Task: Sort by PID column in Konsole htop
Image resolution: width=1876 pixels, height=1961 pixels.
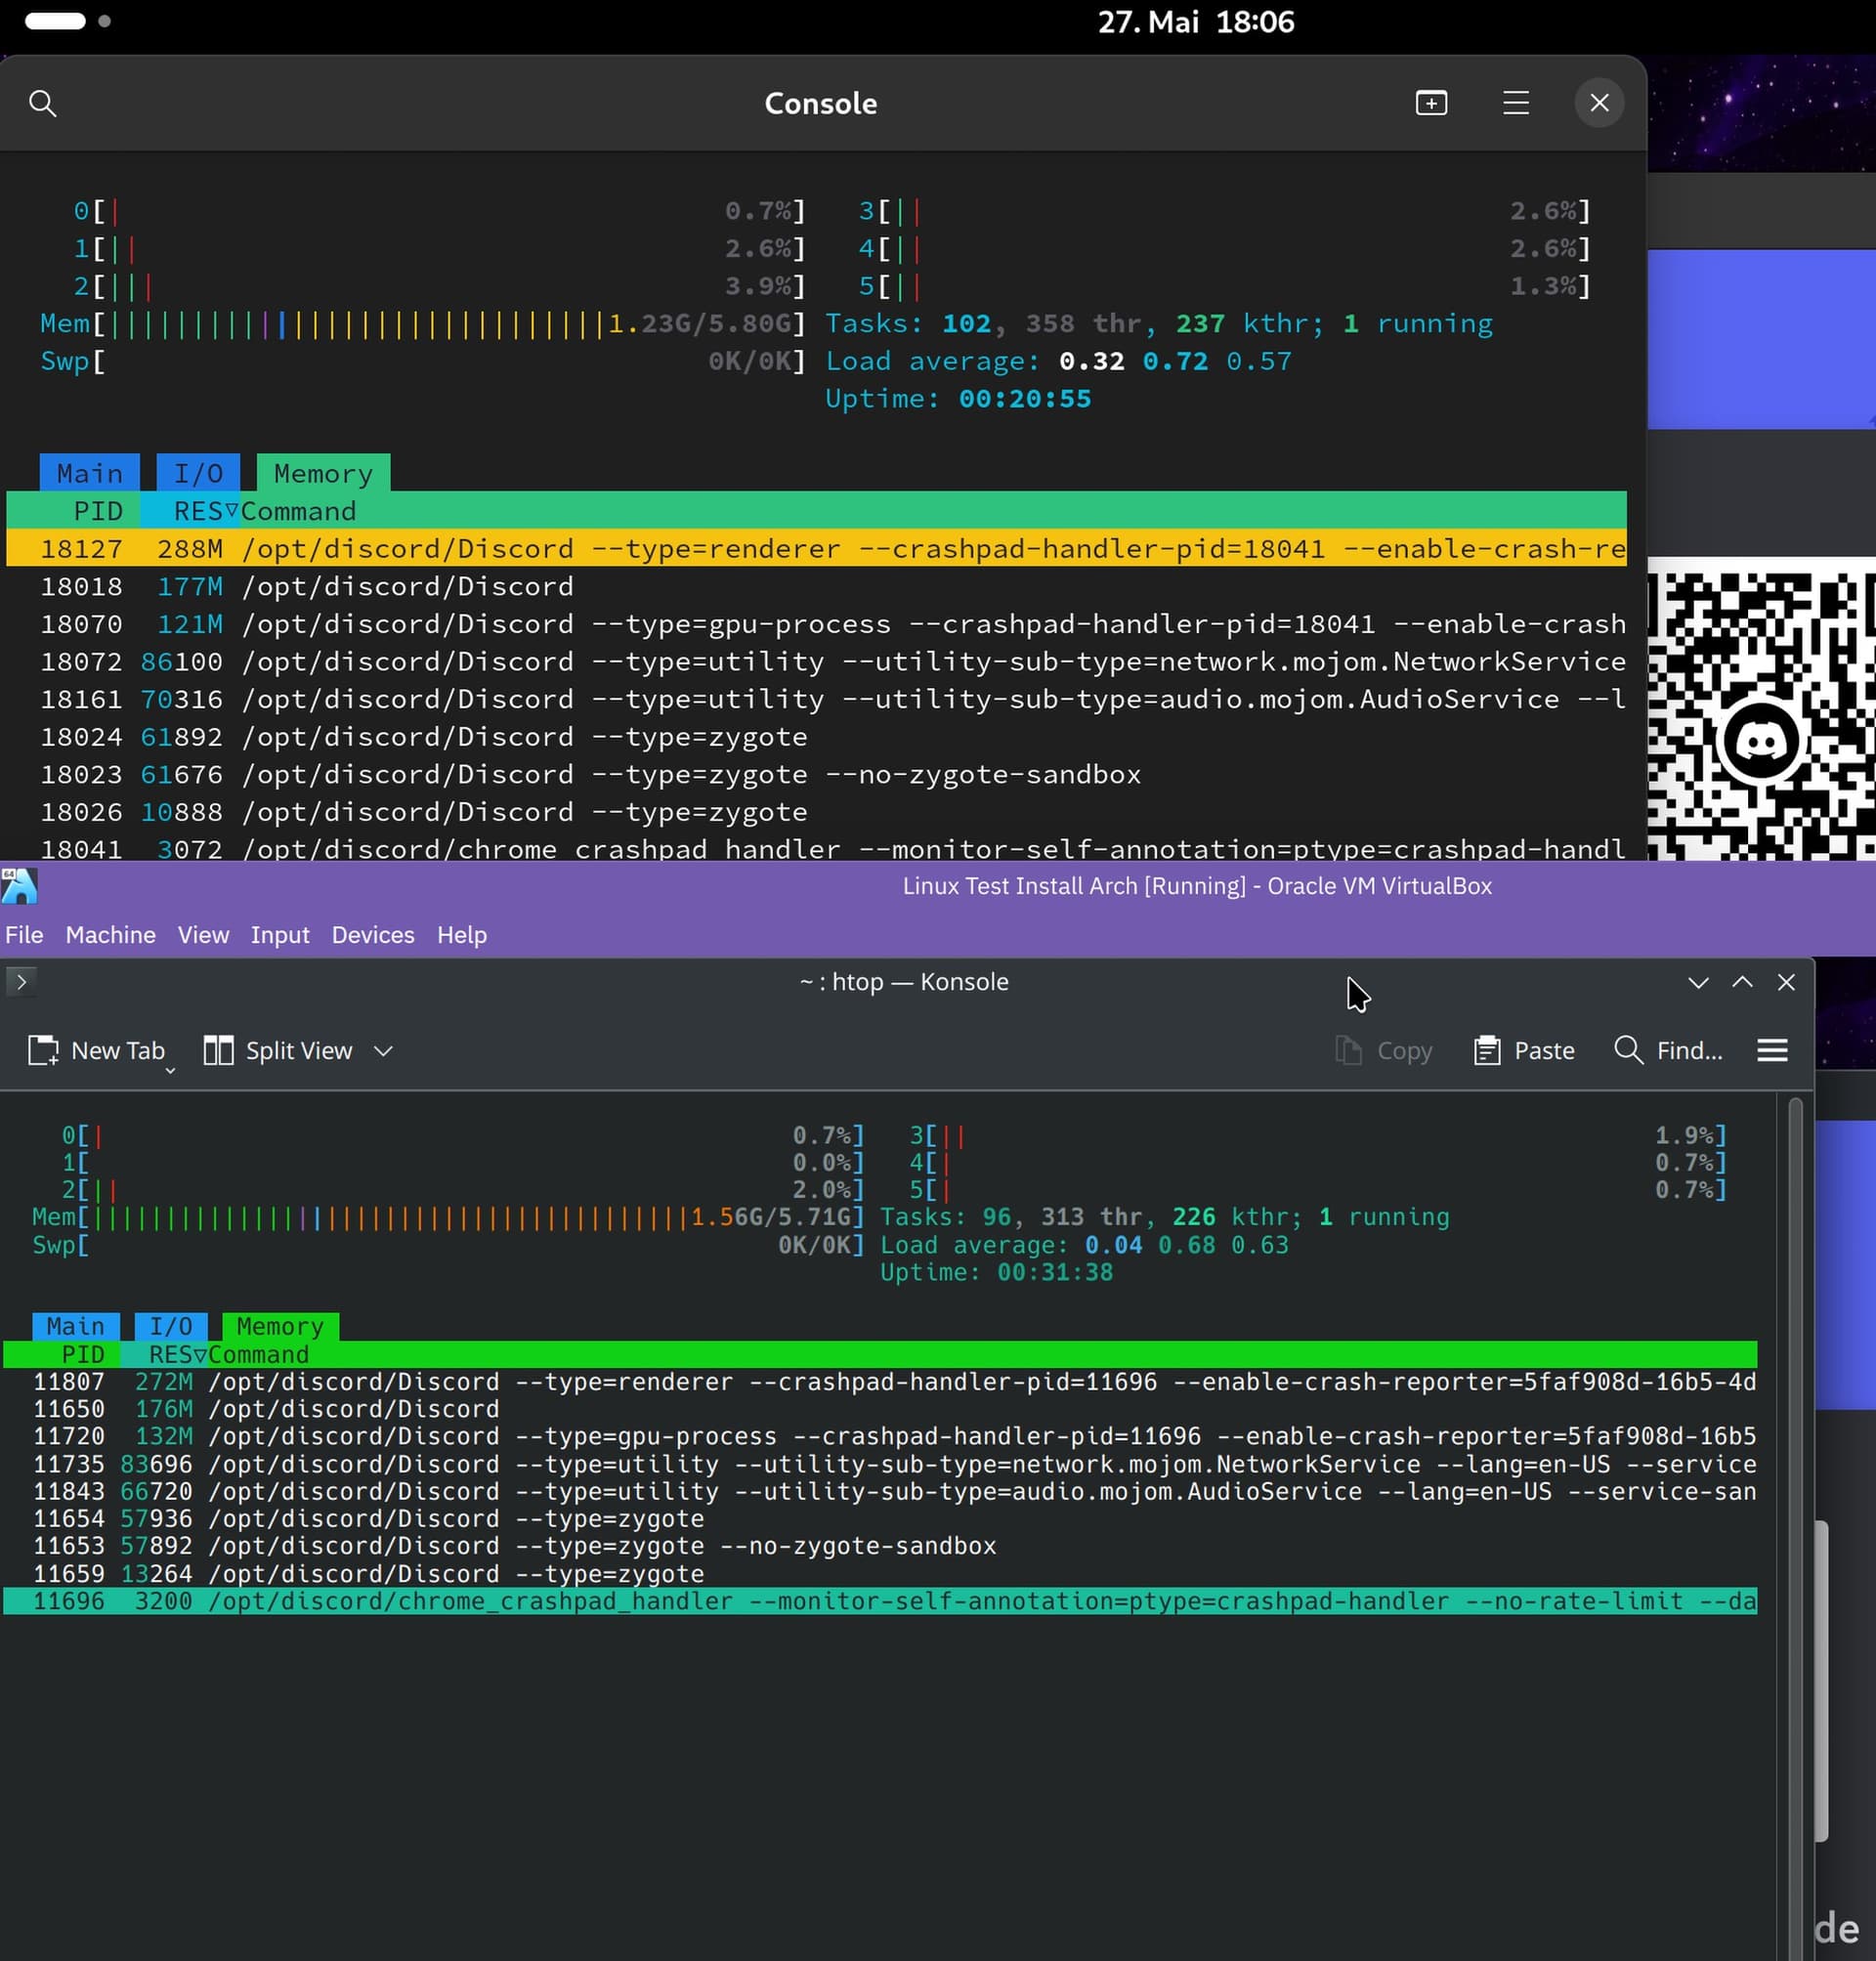Action: pyautogui.click(x=83, y=1354)
